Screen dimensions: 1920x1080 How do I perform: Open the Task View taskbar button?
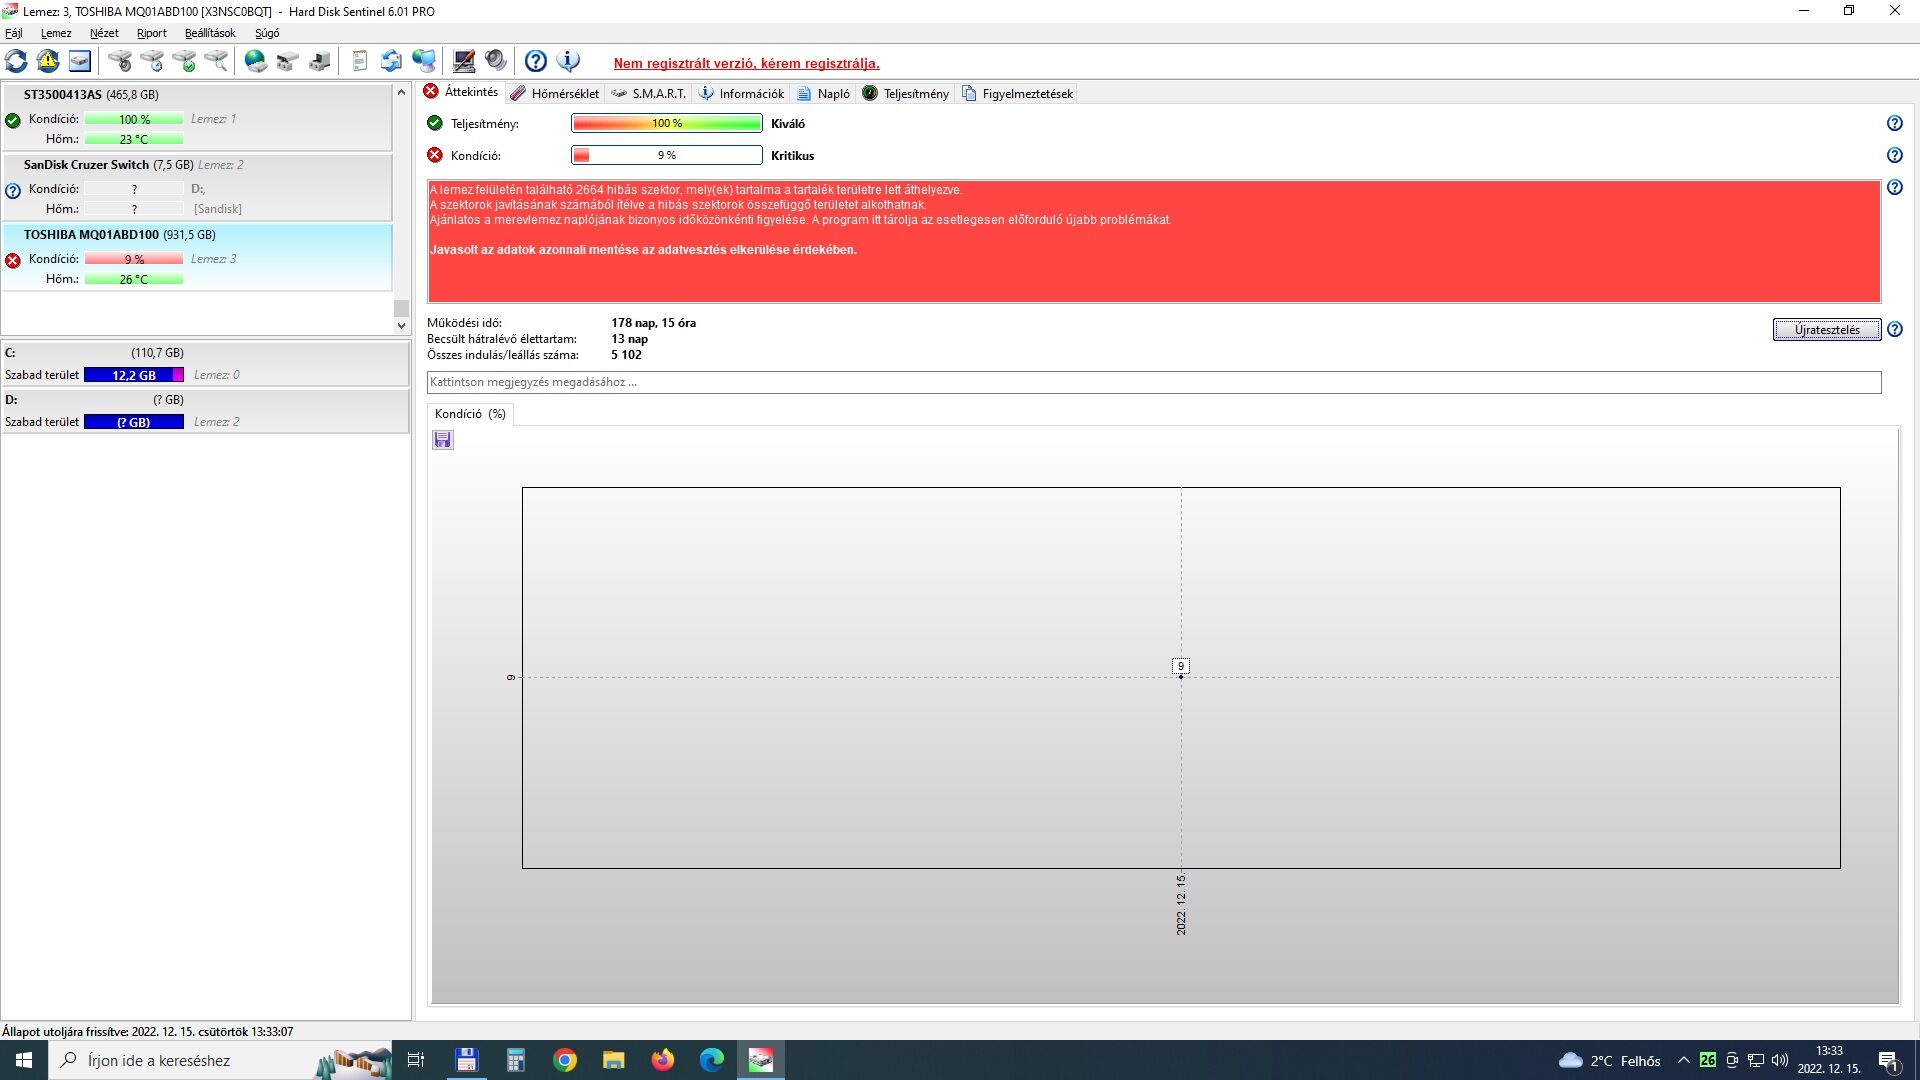pyautogui.click(x=416, y=1060)
